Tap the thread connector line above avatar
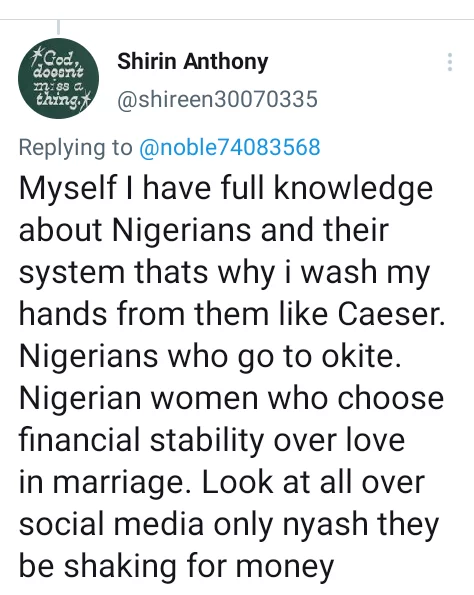Screen dimensions: 474x595 point(58,27)
